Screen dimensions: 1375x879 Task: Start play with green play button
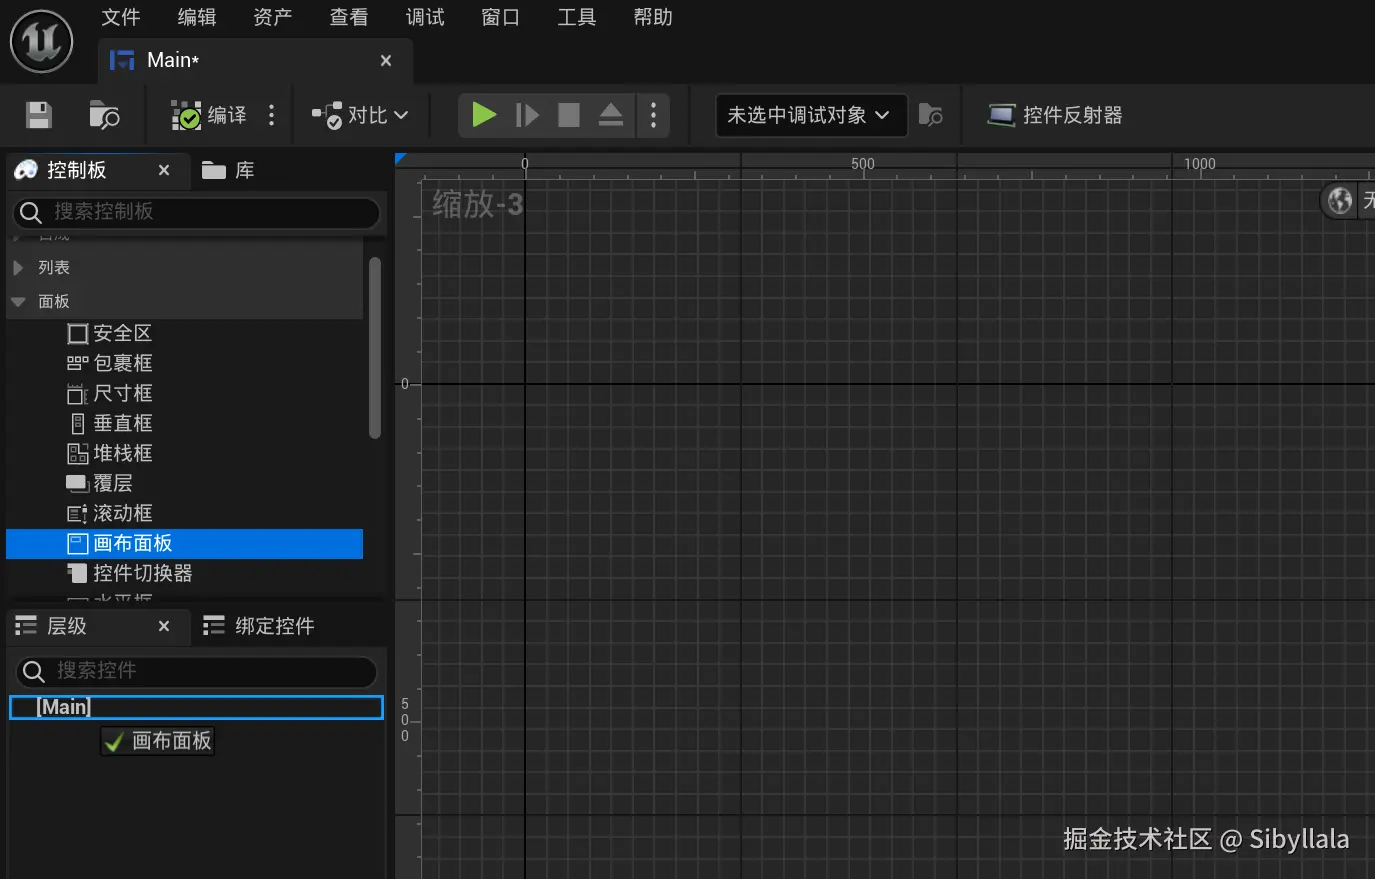484,115
